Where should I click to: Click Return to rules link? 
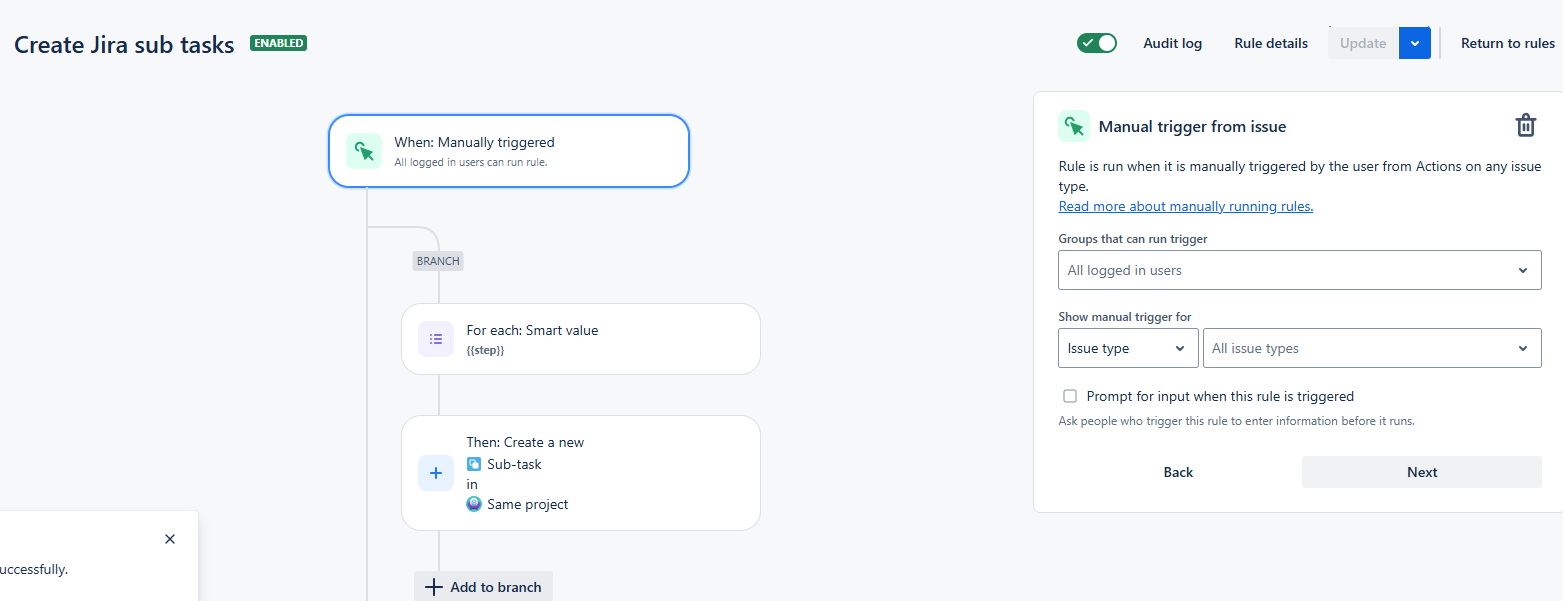1508,43
